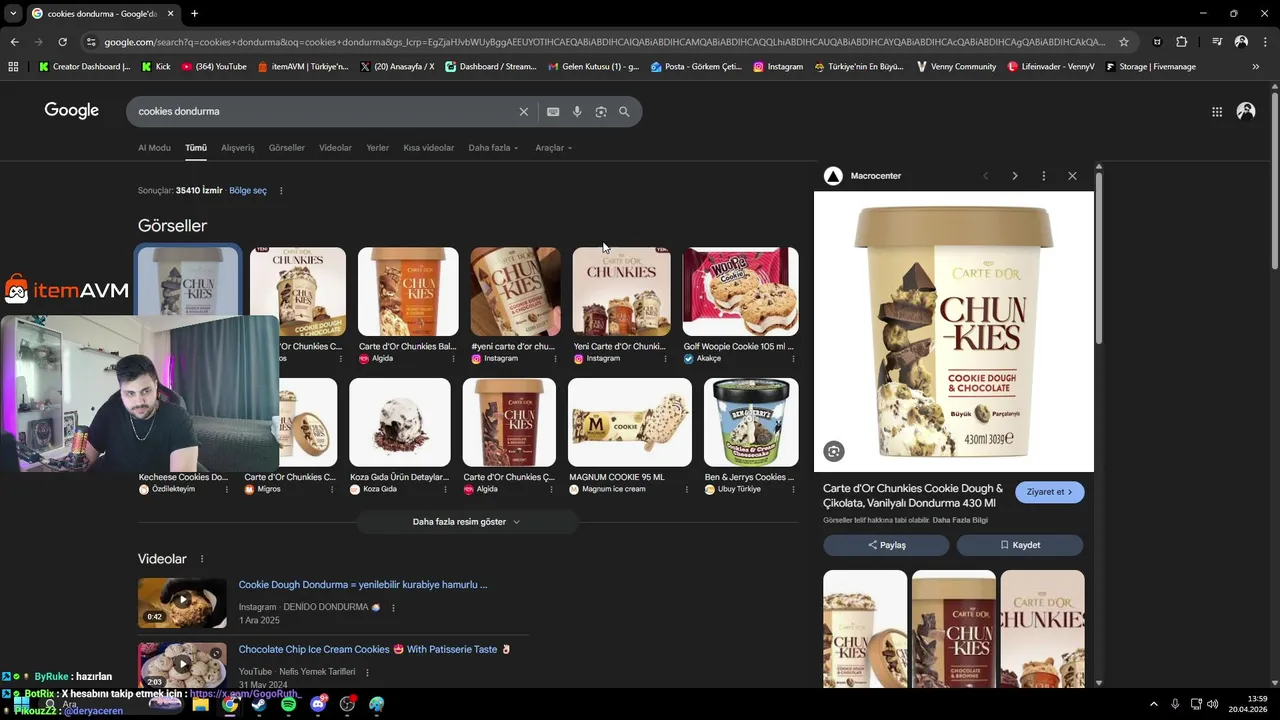This screenshot has height=720, width=1280.
Task: Reload the page with the refresh icon
Action: click(x=62, y=42)
